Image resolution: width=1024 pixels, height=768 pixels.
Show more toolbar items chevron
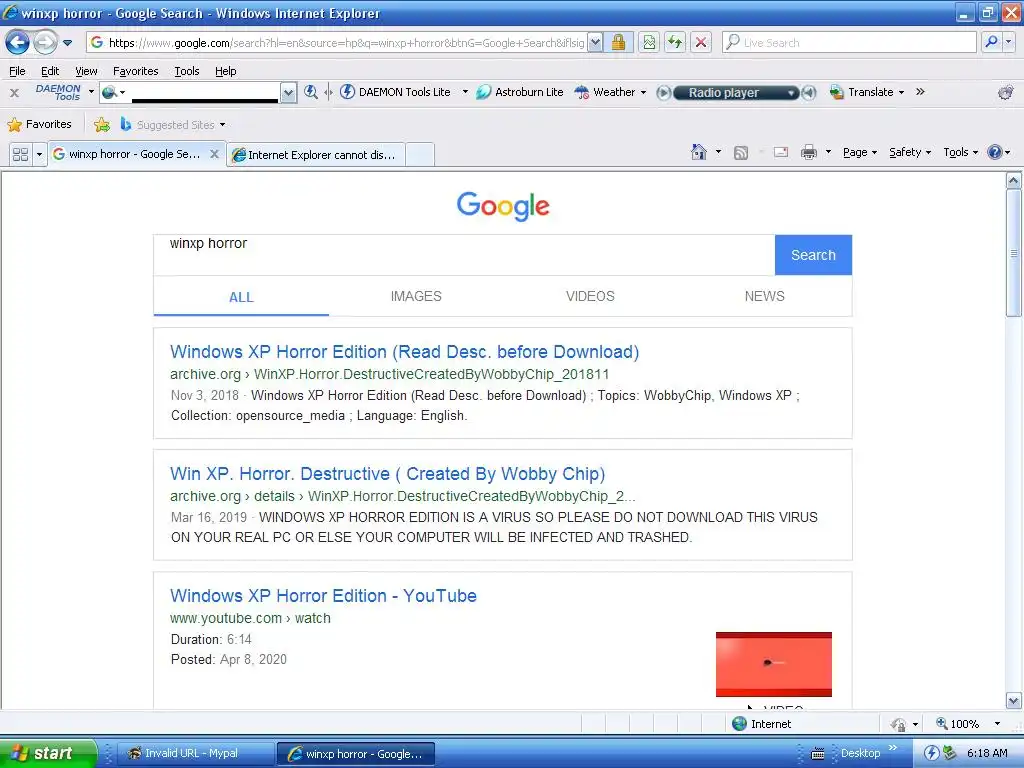pos(920,91)
